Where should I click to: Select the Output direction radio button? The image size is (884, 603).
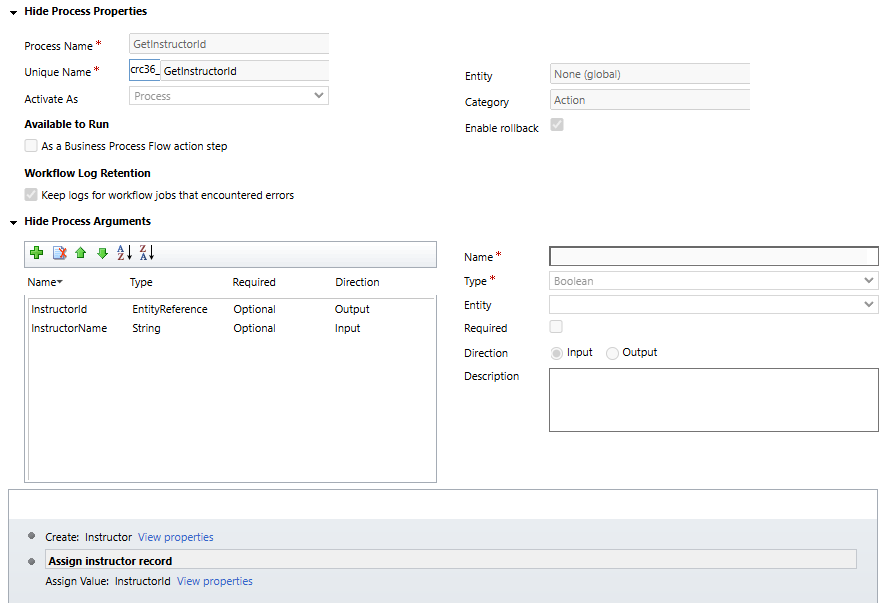tap(612, 353)
